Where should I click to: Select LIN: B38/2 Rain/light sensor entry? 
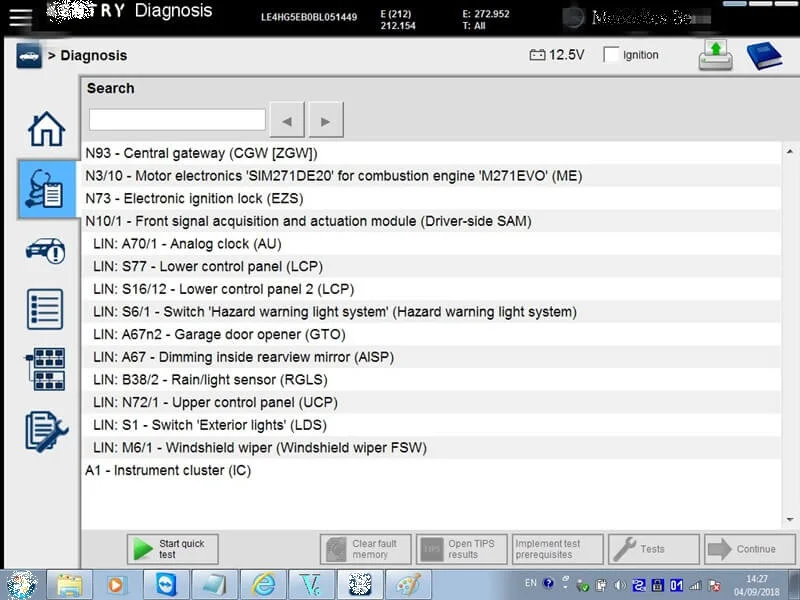[x=431, y=380]
